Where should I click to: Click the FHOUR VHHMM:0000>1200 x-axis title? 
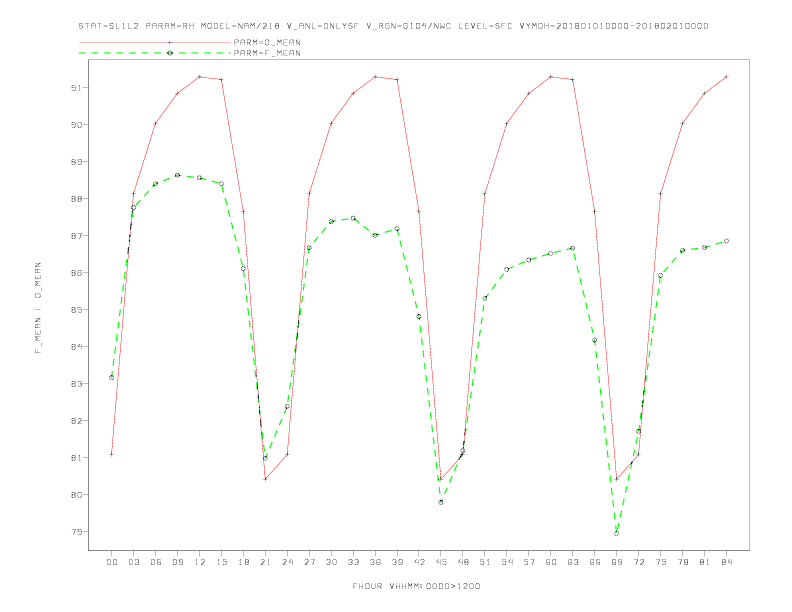[x=416, y=586]
